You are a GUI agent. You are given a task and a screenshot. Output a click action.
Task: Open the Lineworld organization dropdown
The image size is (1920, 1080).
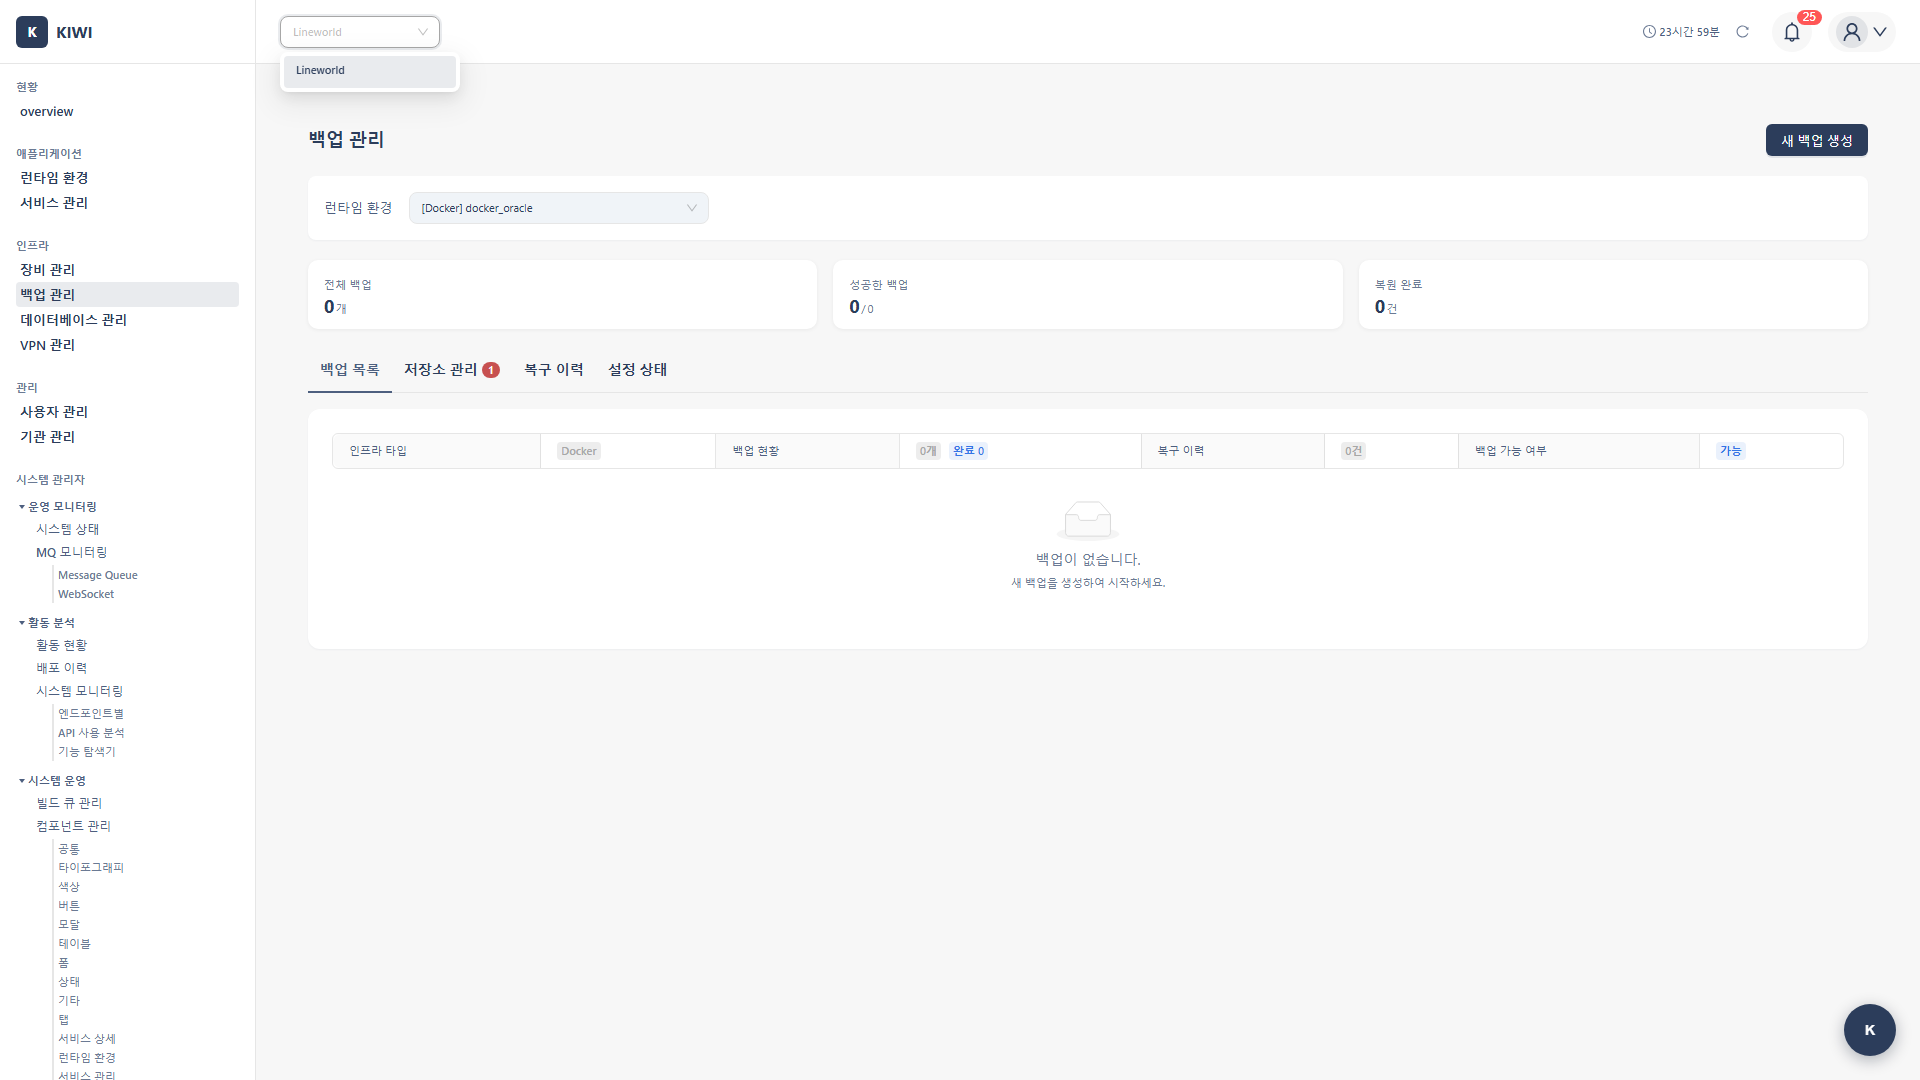pyautogui.click(x=360, y=32)
